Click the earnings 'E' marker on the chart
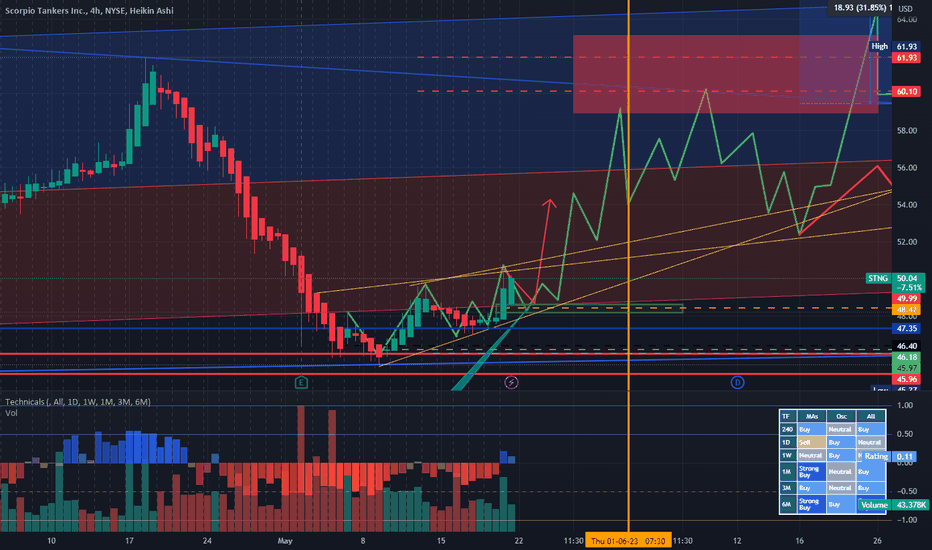 pos(301,382)
